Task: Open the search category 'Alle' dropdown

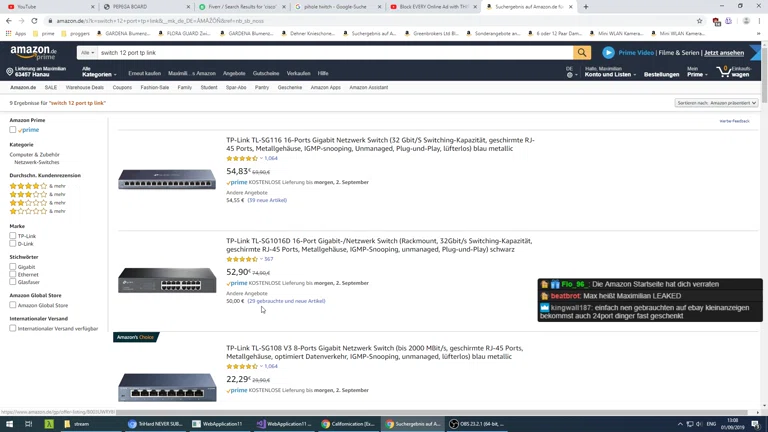Action: pos(88,53)
